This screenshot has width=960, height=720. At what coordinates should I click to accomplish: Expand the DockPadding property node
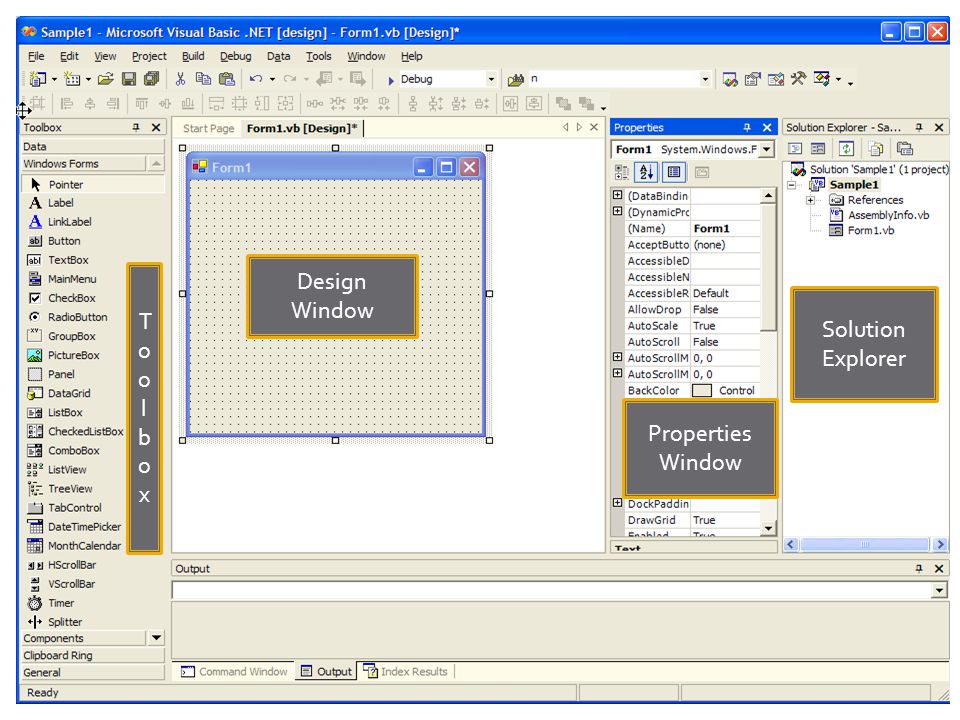pyautogui.click(x=618, y=503)
